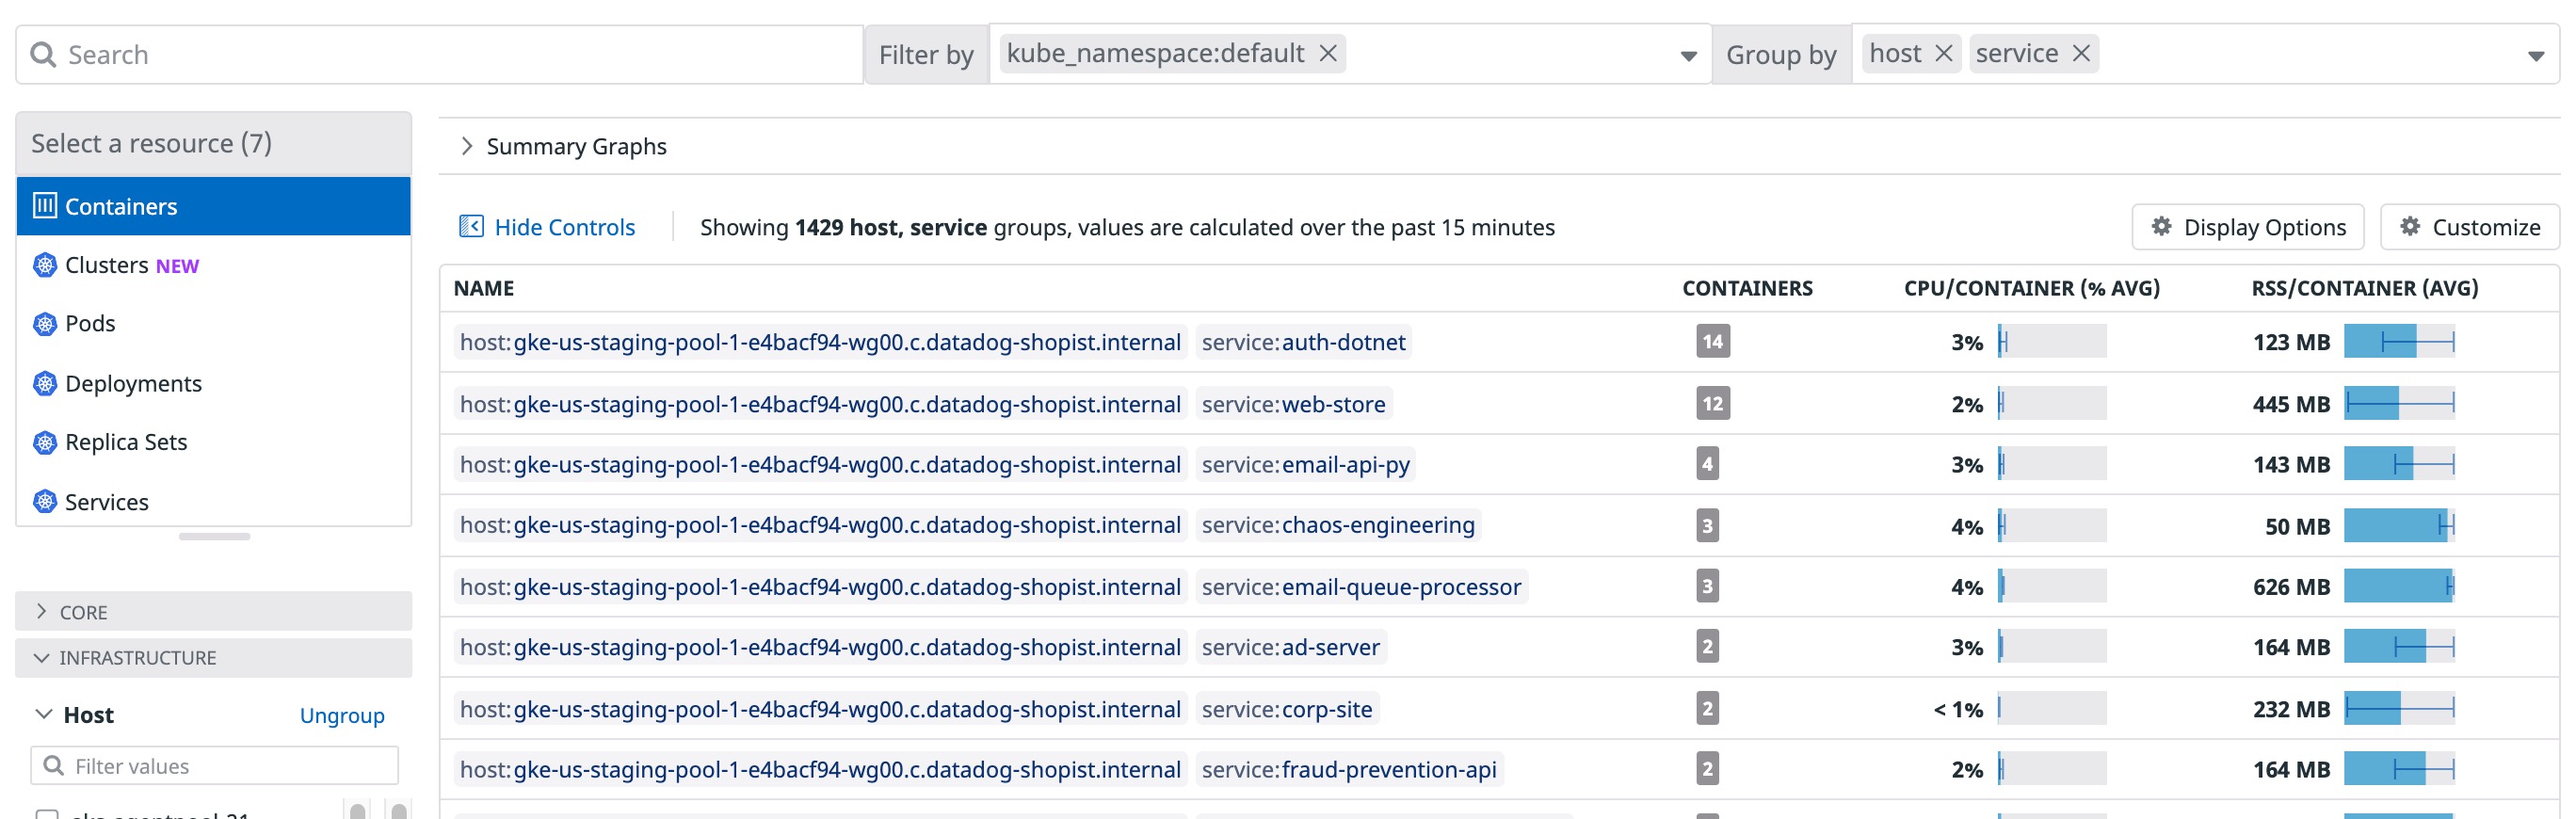Click the Hide Controls panel icon
The height and width of the screenshot is (819, 2576).
(x=471, y=226)
